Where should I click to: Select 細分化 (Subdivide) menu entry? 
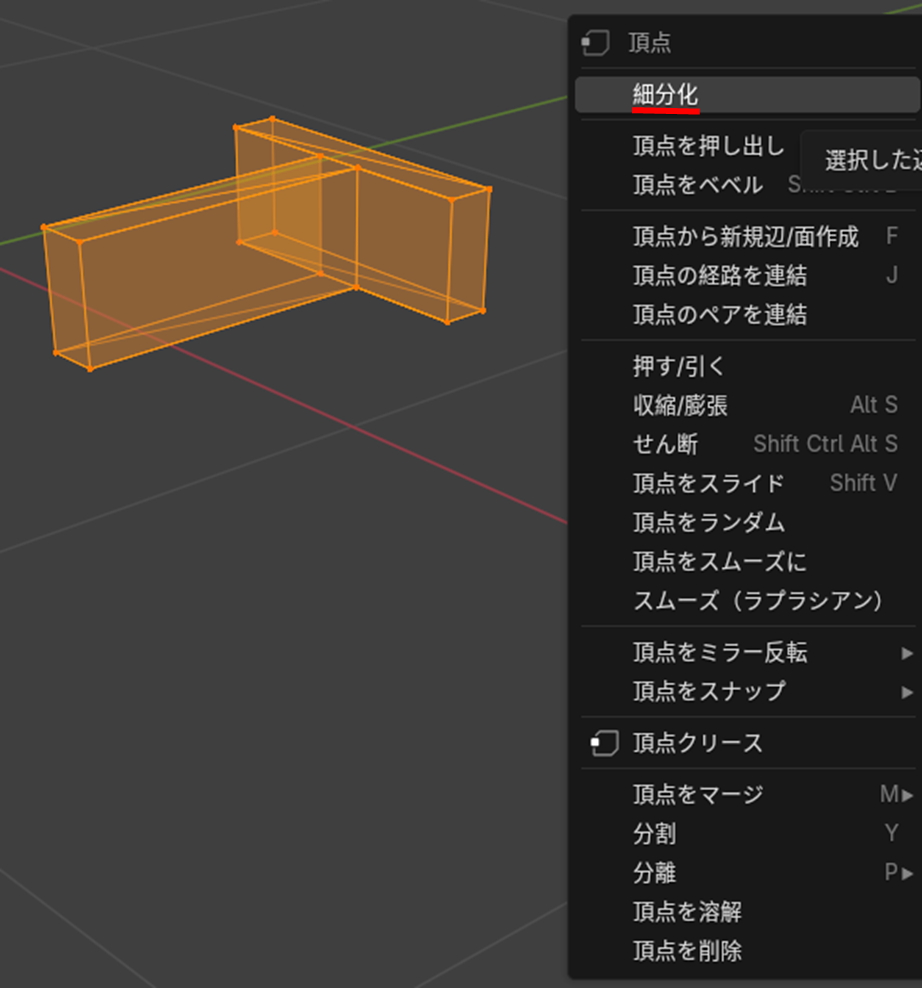[x=747, y=95]
